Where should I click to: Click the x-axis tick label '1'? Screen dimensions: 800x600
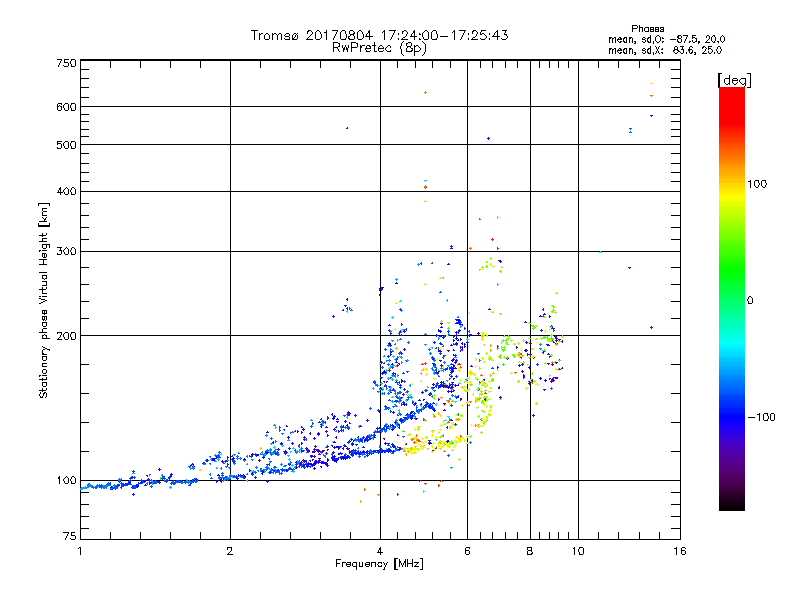[x=80, y=551]
